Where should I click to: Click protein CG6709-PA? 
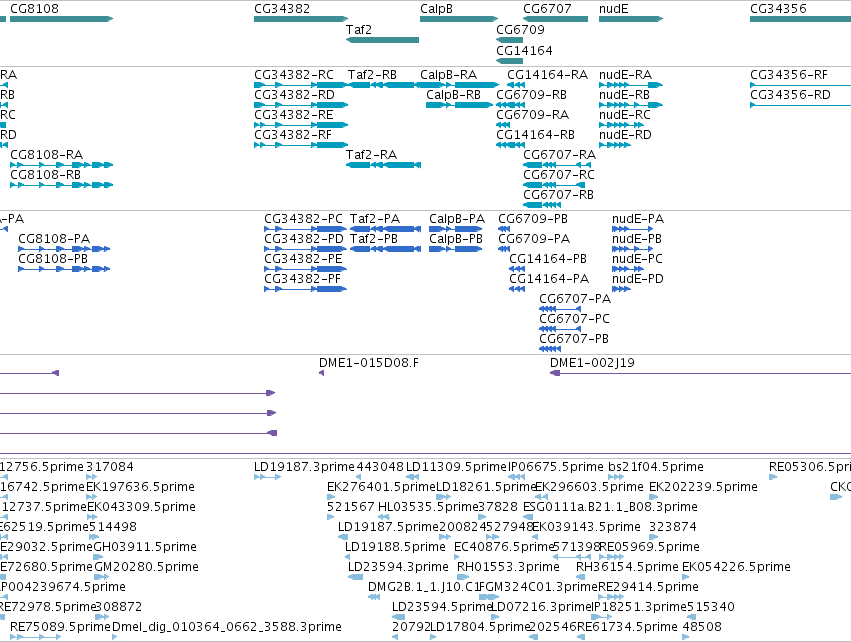534,239
